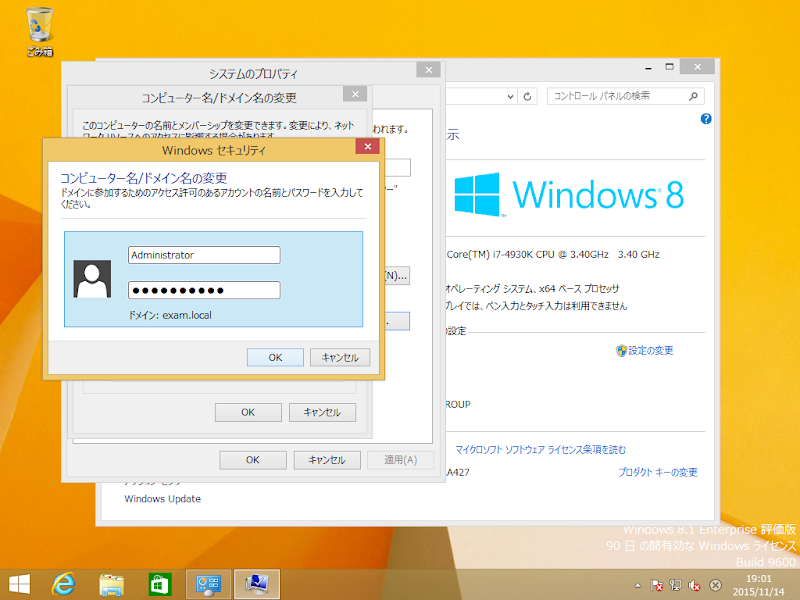Close the computer name/domain change dialog
Screen dimensions: 800x600
(x=355, y=94)
